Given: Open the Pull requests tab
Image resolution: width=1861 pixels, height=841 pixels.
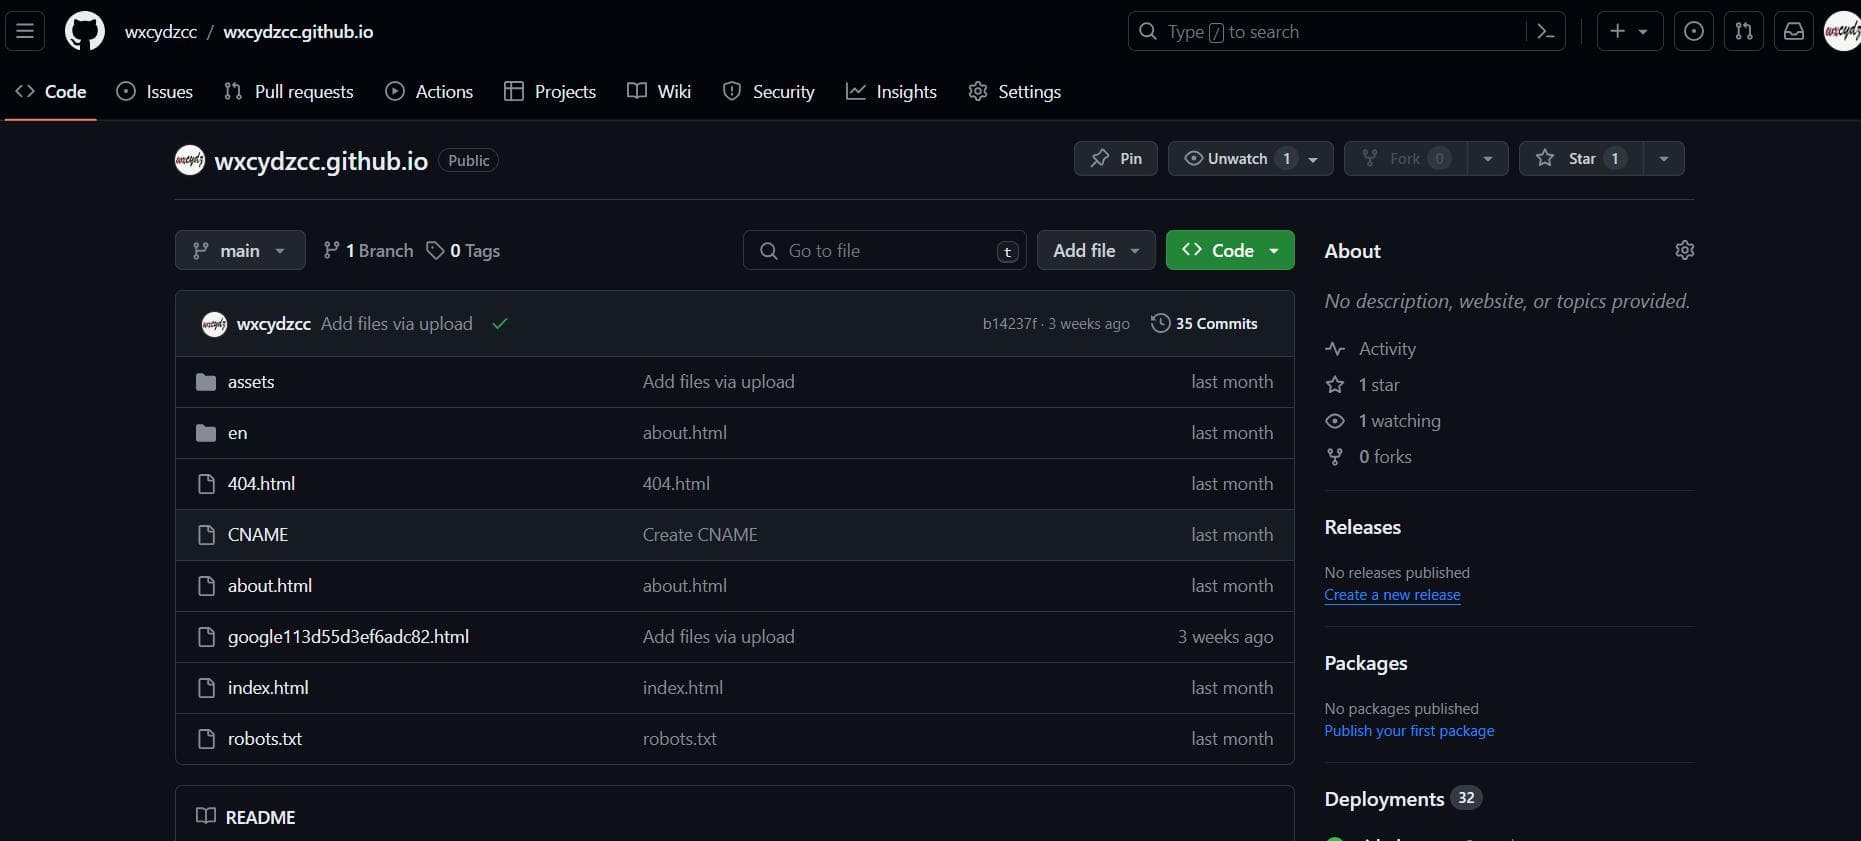Looking at the screenshot, I should [288, 91].
